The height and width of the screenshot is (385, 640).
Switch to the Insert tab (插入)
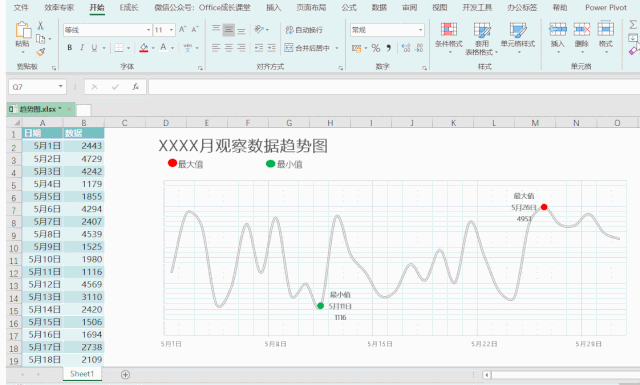(273, 7)
